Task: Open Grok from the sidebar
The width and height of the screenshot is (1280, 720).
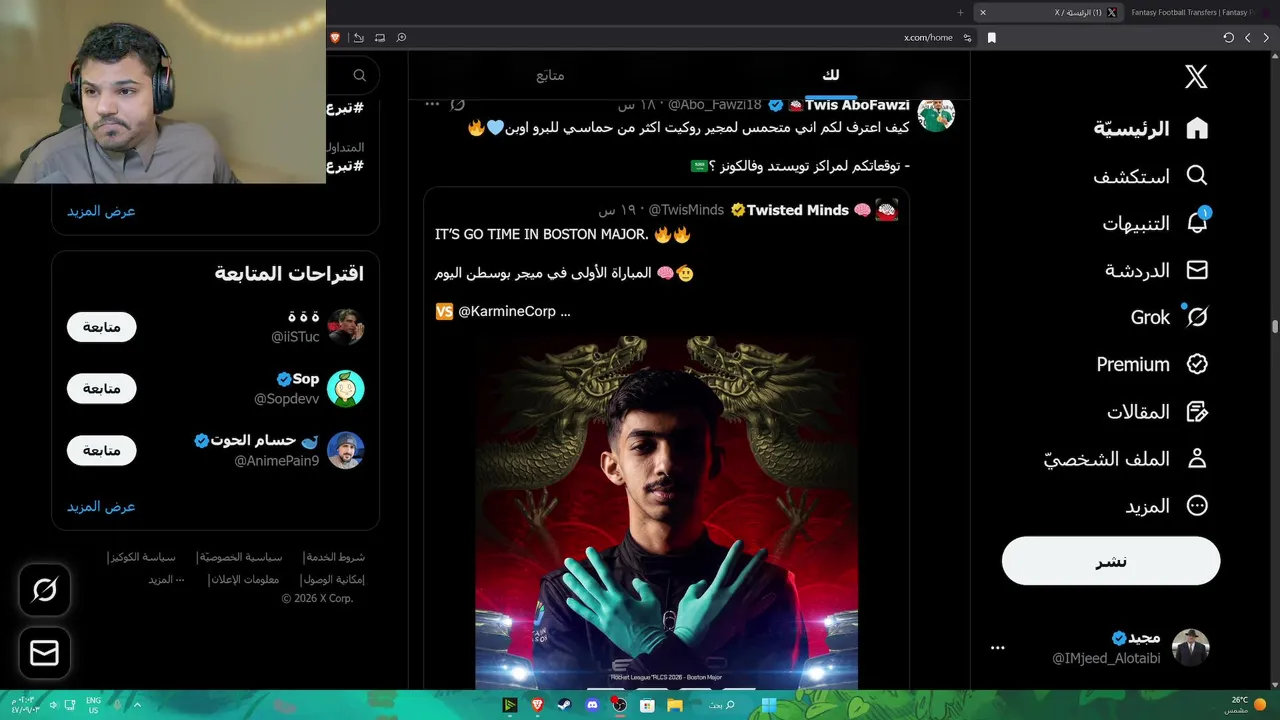Action: coord(1170,317)
